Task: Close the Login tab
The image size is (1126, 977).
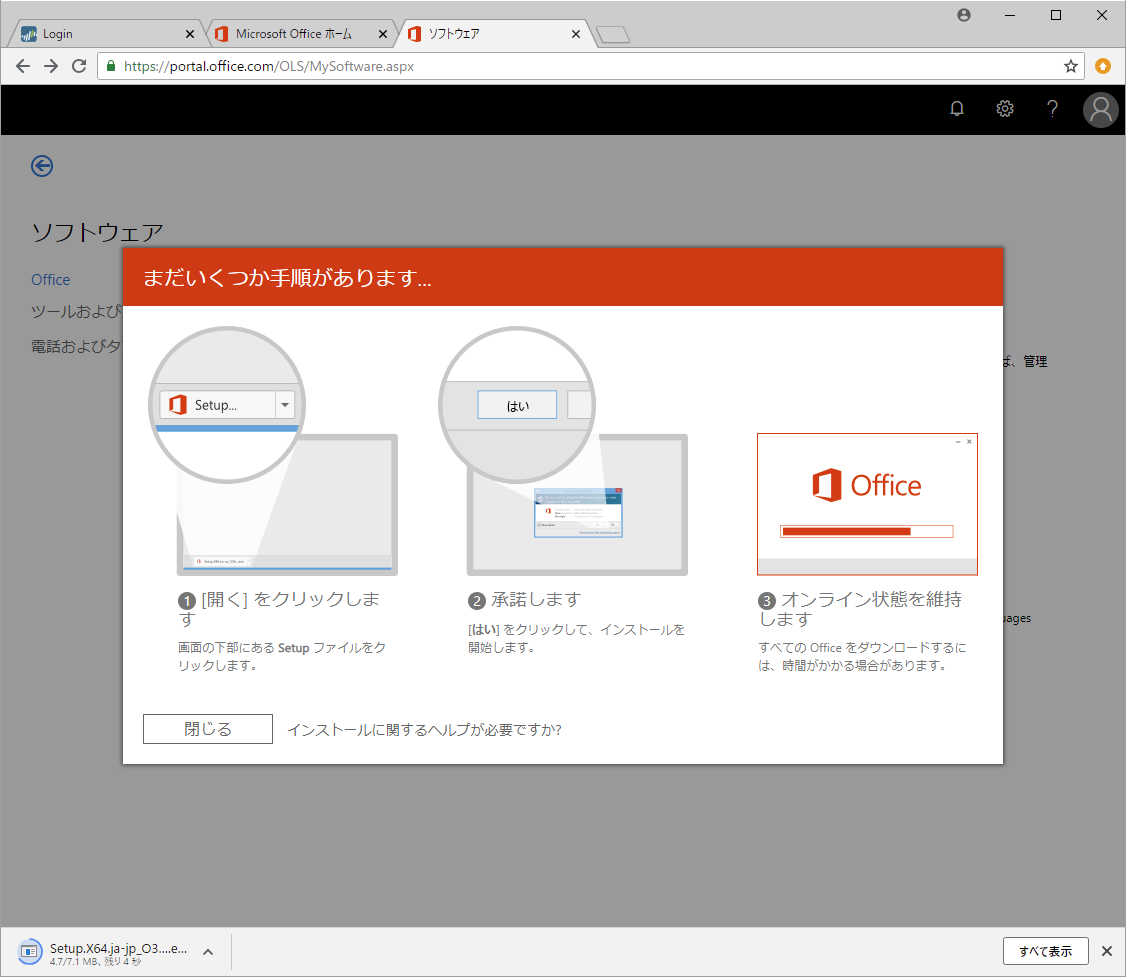Action: (x=190, y=34)
